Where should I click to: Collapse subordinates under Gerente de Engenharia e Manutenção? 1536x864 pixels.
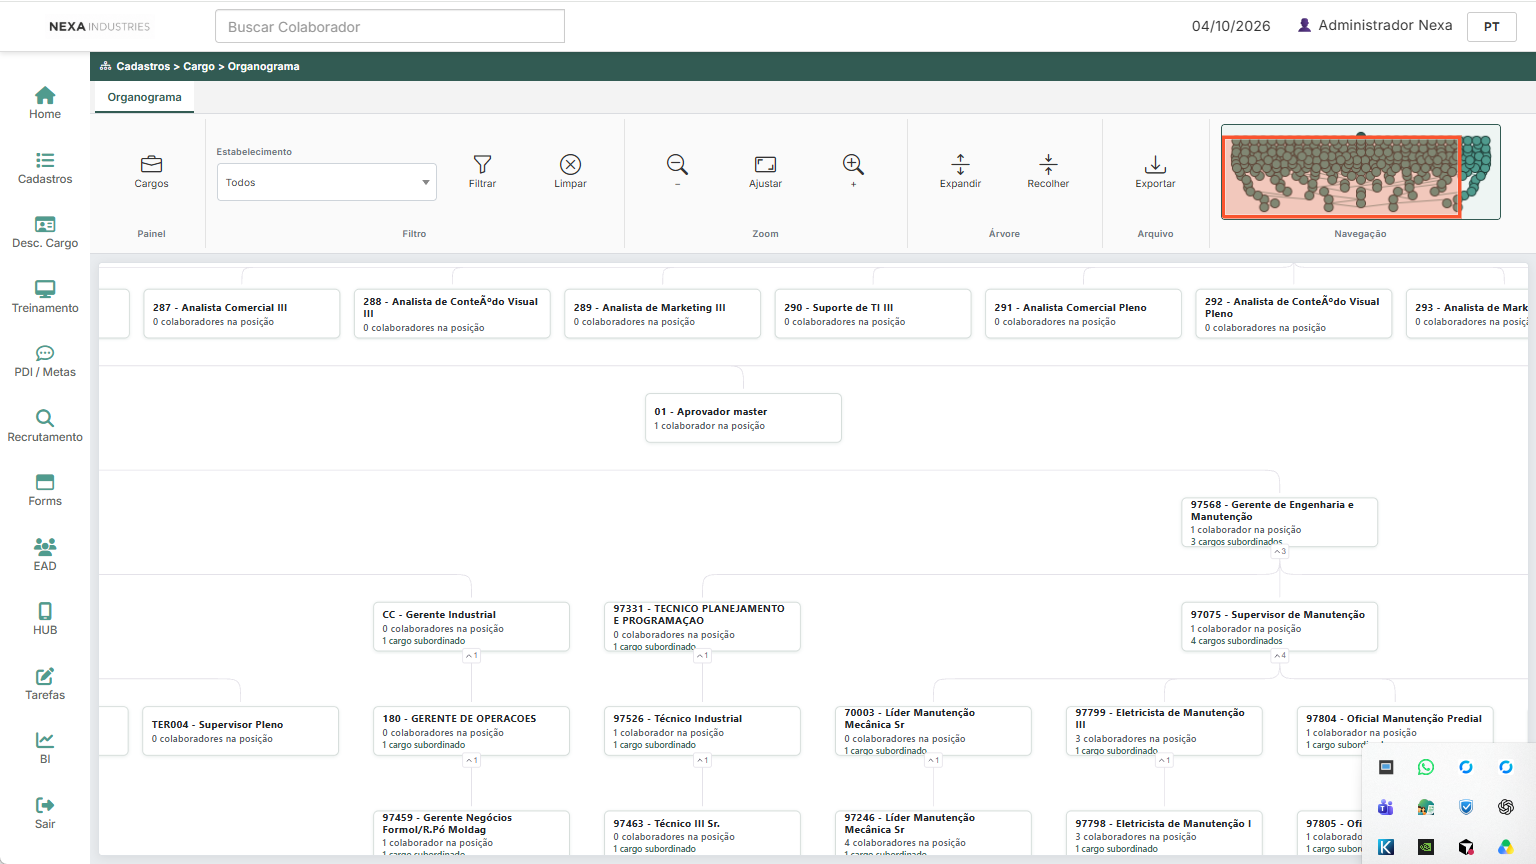coord(1280,551)
